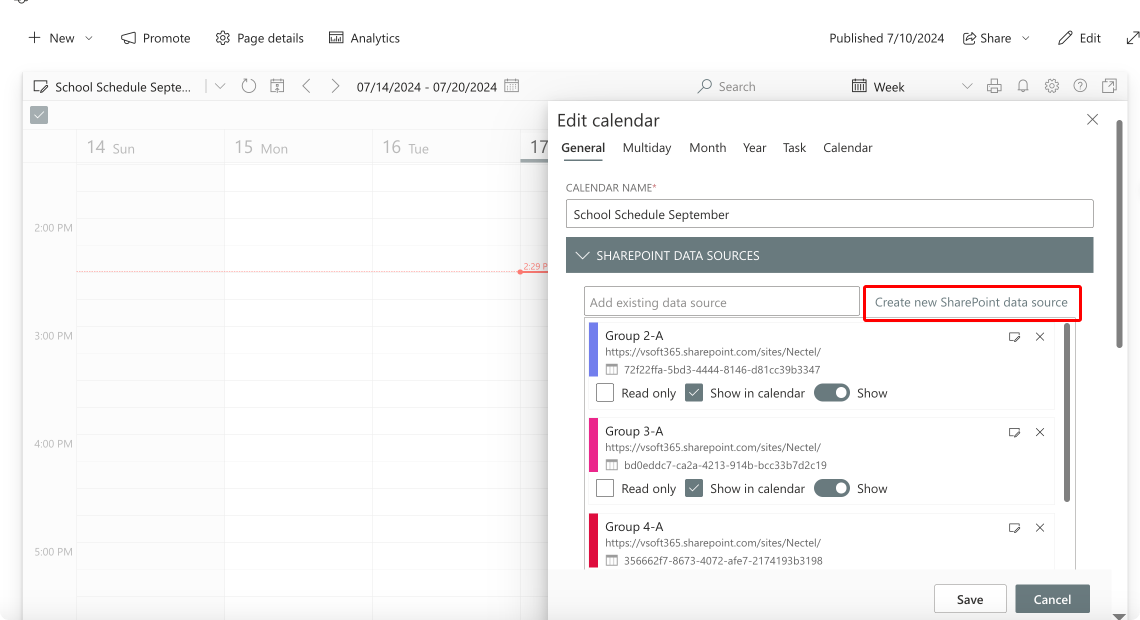Click the Group 2-A list icon
The height and width of the screenshot is (620, 1140).
[611, 369]
